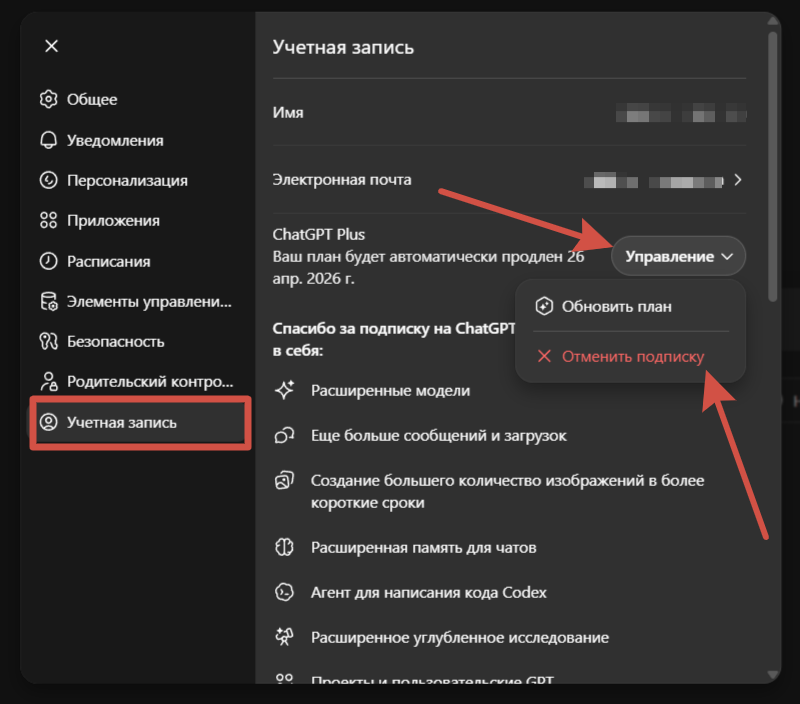Click the Расширенные модели feature text
This screenshot has width=800, height=704.
click(x=390, y=391)
